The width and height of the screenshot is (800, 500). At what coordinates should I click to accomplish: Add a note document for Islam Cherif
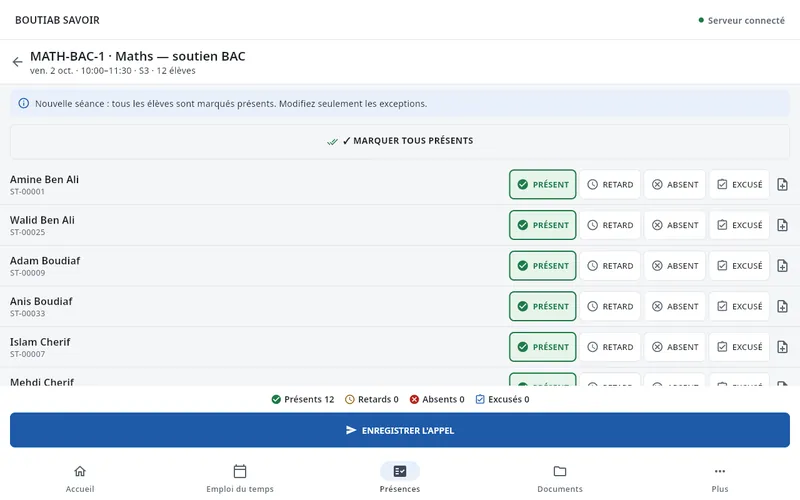pyautogui.click(x=782, y=347)
